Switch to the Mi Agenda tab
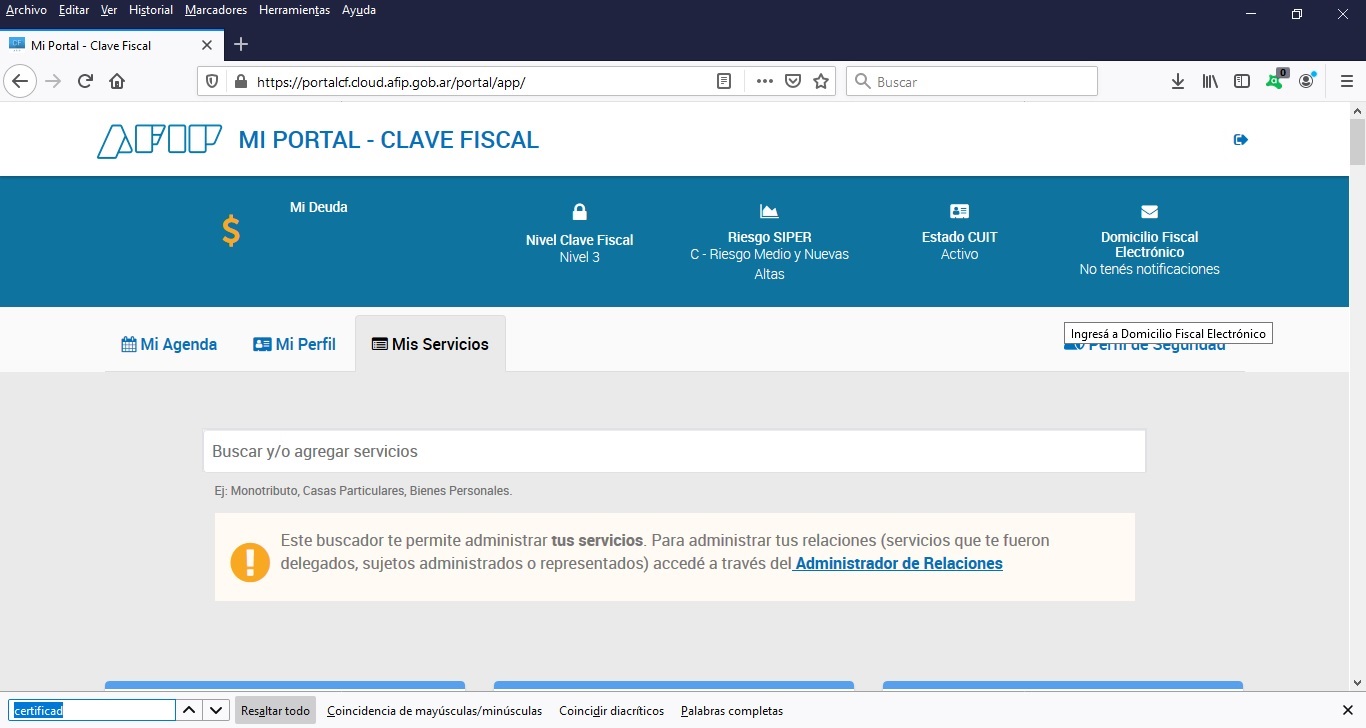Viewport: 1366px width, 728px height. [x=169, y=344]
